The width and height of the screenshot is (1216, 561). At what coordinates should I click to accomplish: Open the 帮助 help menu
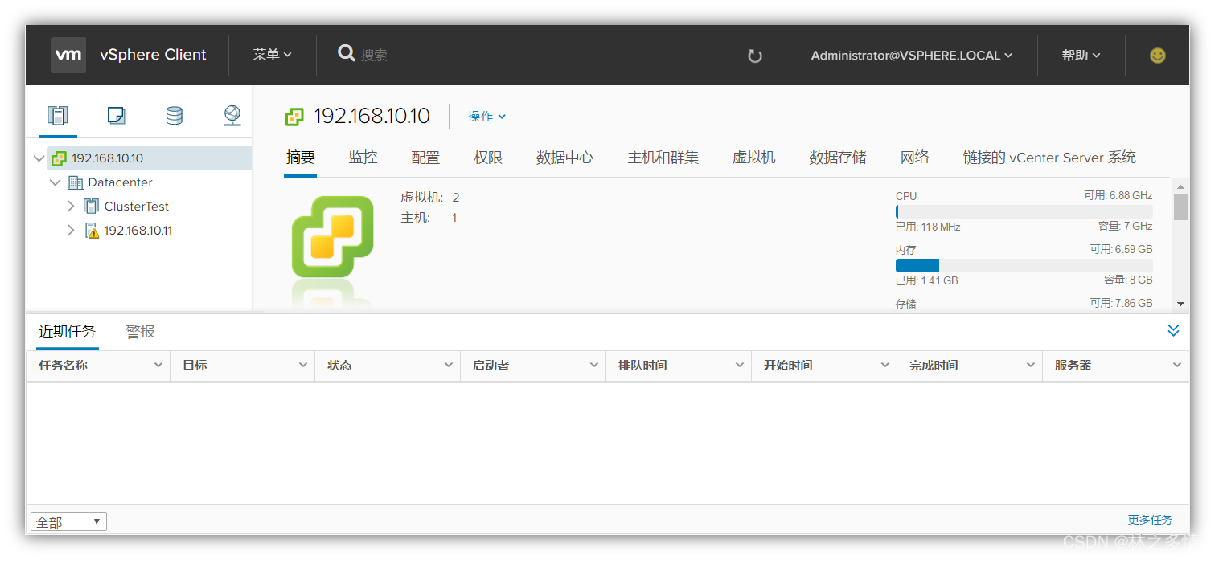click(1081, 55)
